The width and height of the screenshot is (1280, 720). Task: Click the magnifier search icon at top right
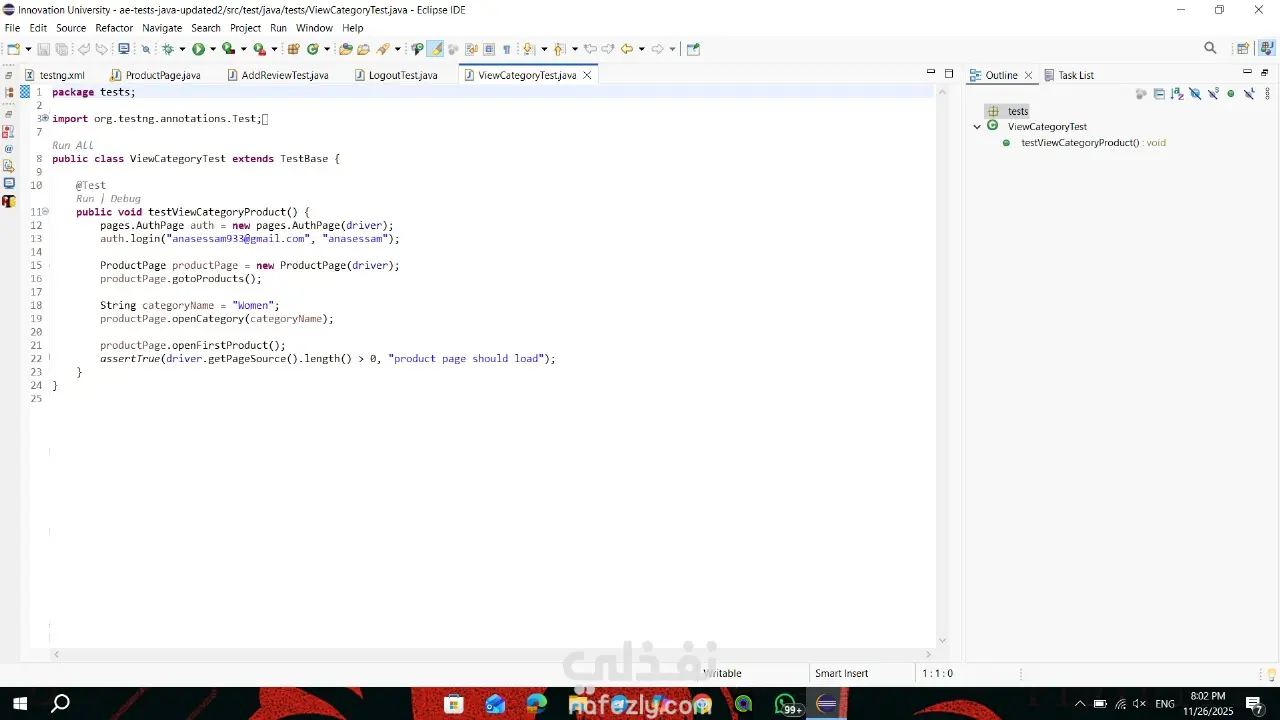[1210, 48]
